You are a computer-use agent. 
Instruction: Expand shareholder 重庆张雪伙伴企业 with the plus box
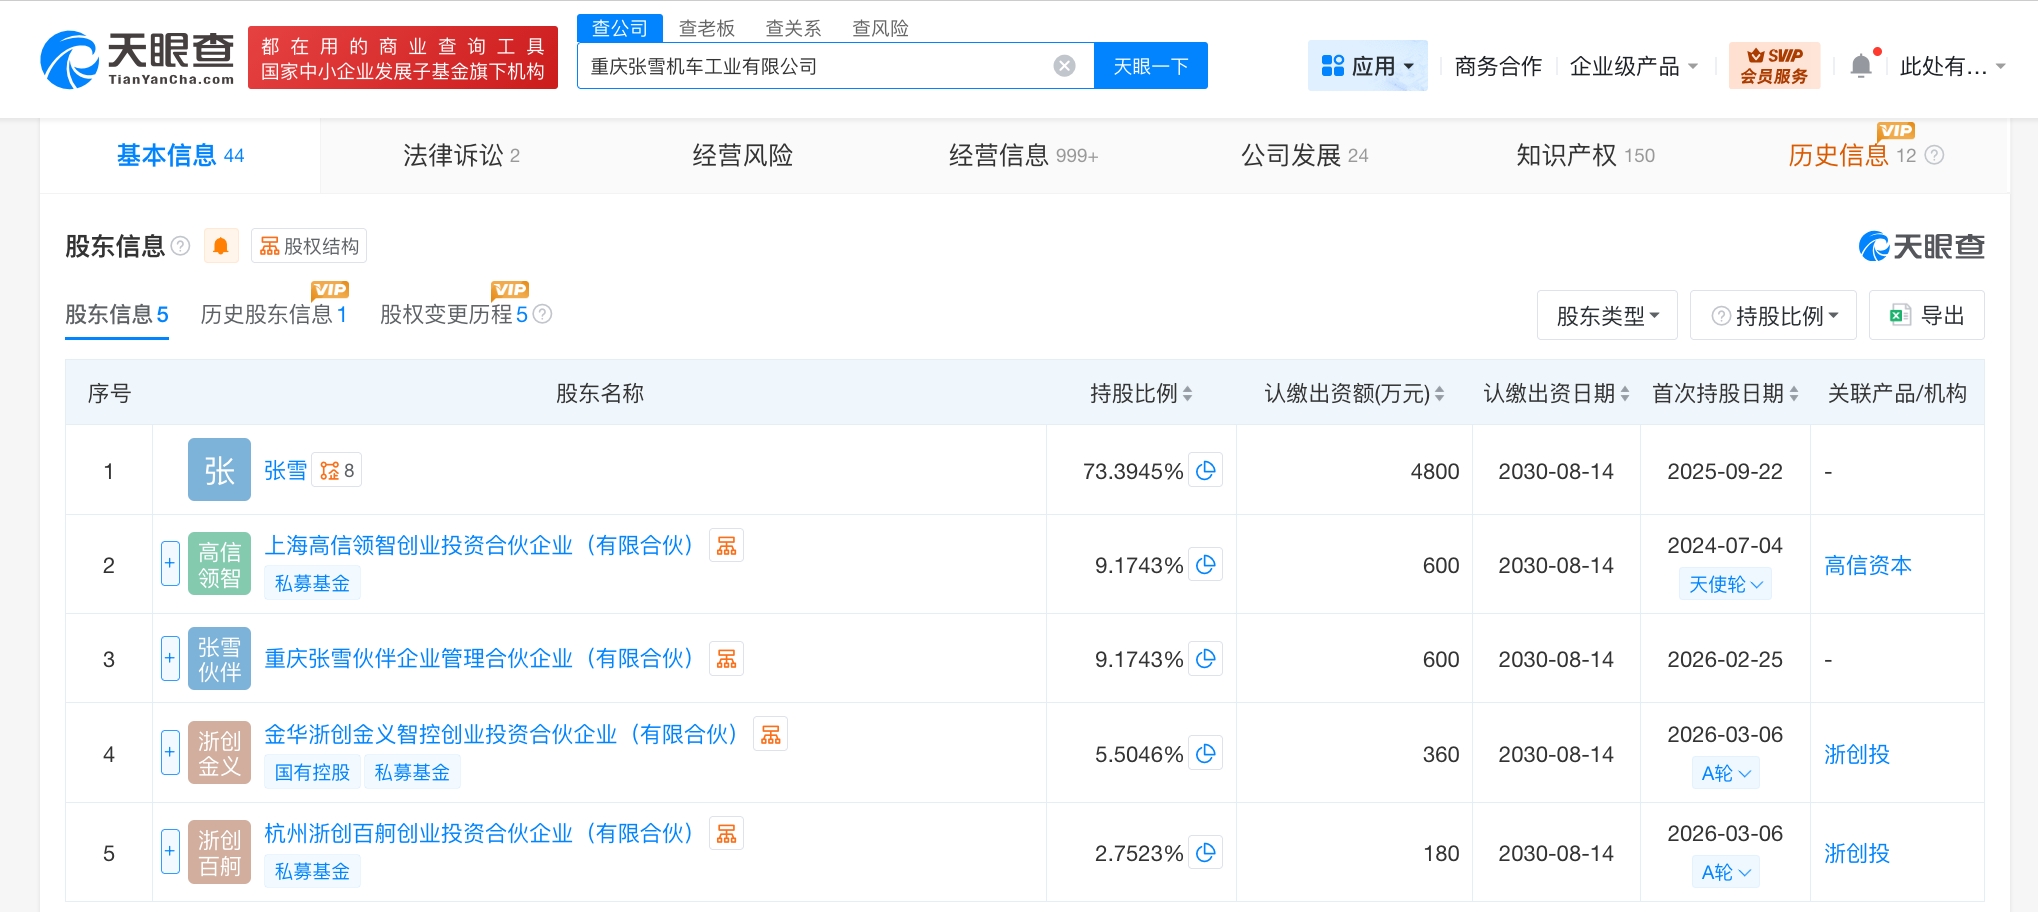pyautogui.click(x=169, y=658)
